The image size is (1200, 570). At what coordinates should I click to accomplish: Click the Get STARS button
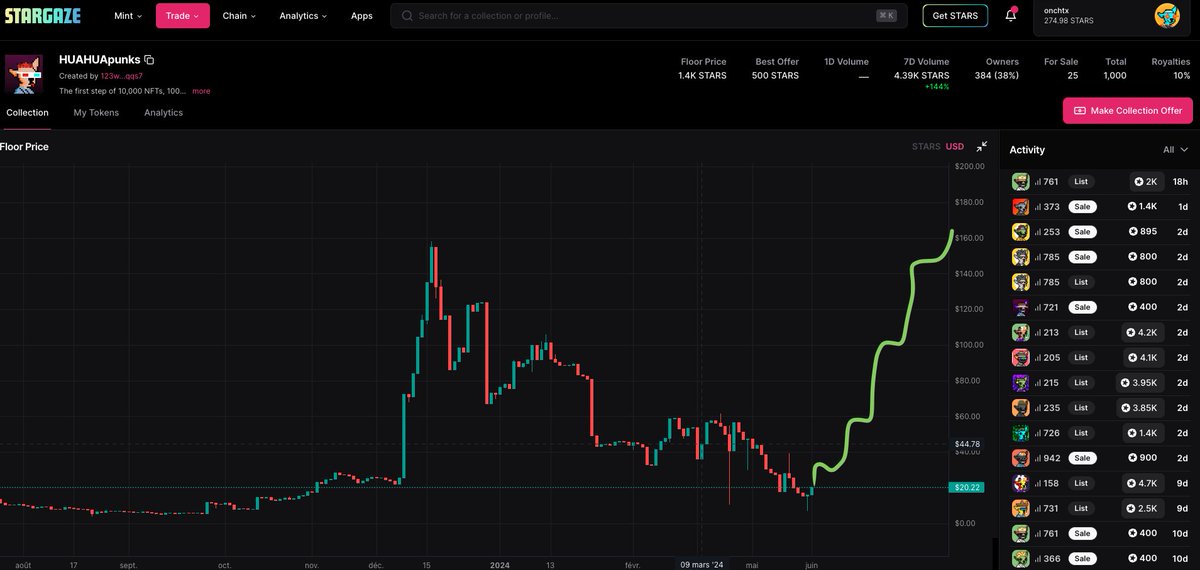pos(955,16)
